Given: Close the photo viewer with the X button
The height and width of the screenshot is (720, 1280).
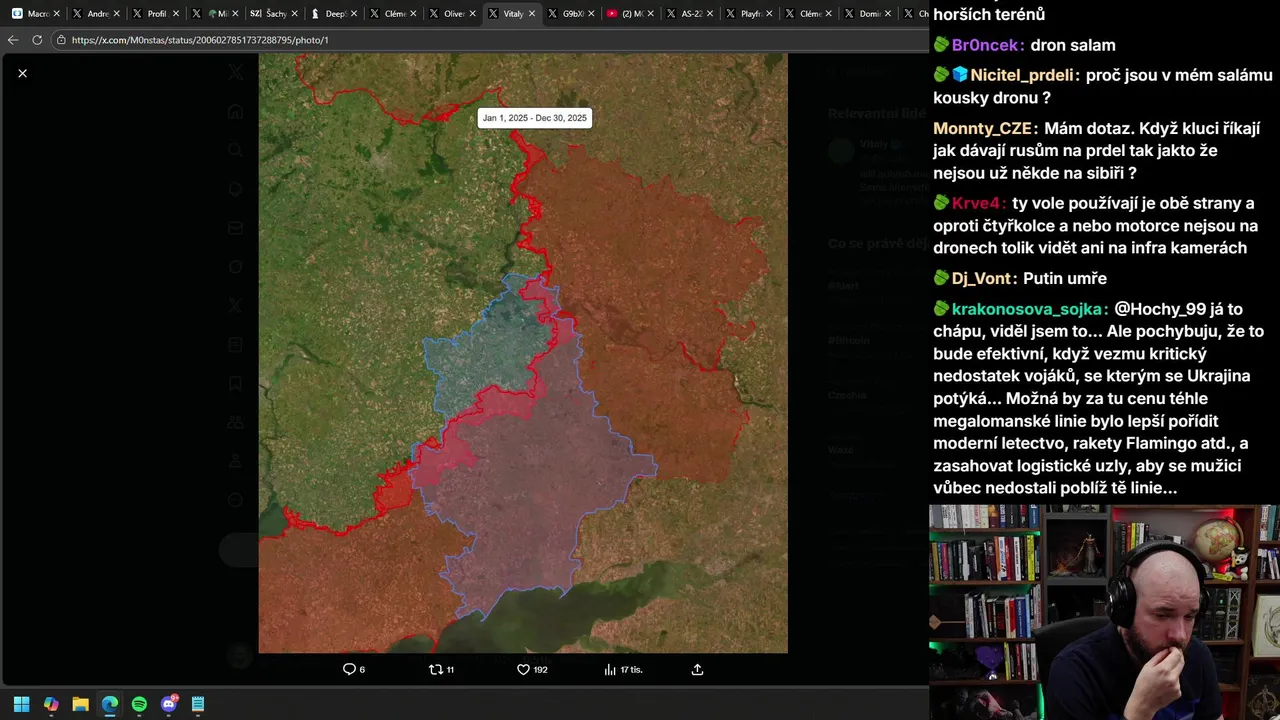Looking at the screenshot, I should (x=22, y=73).
